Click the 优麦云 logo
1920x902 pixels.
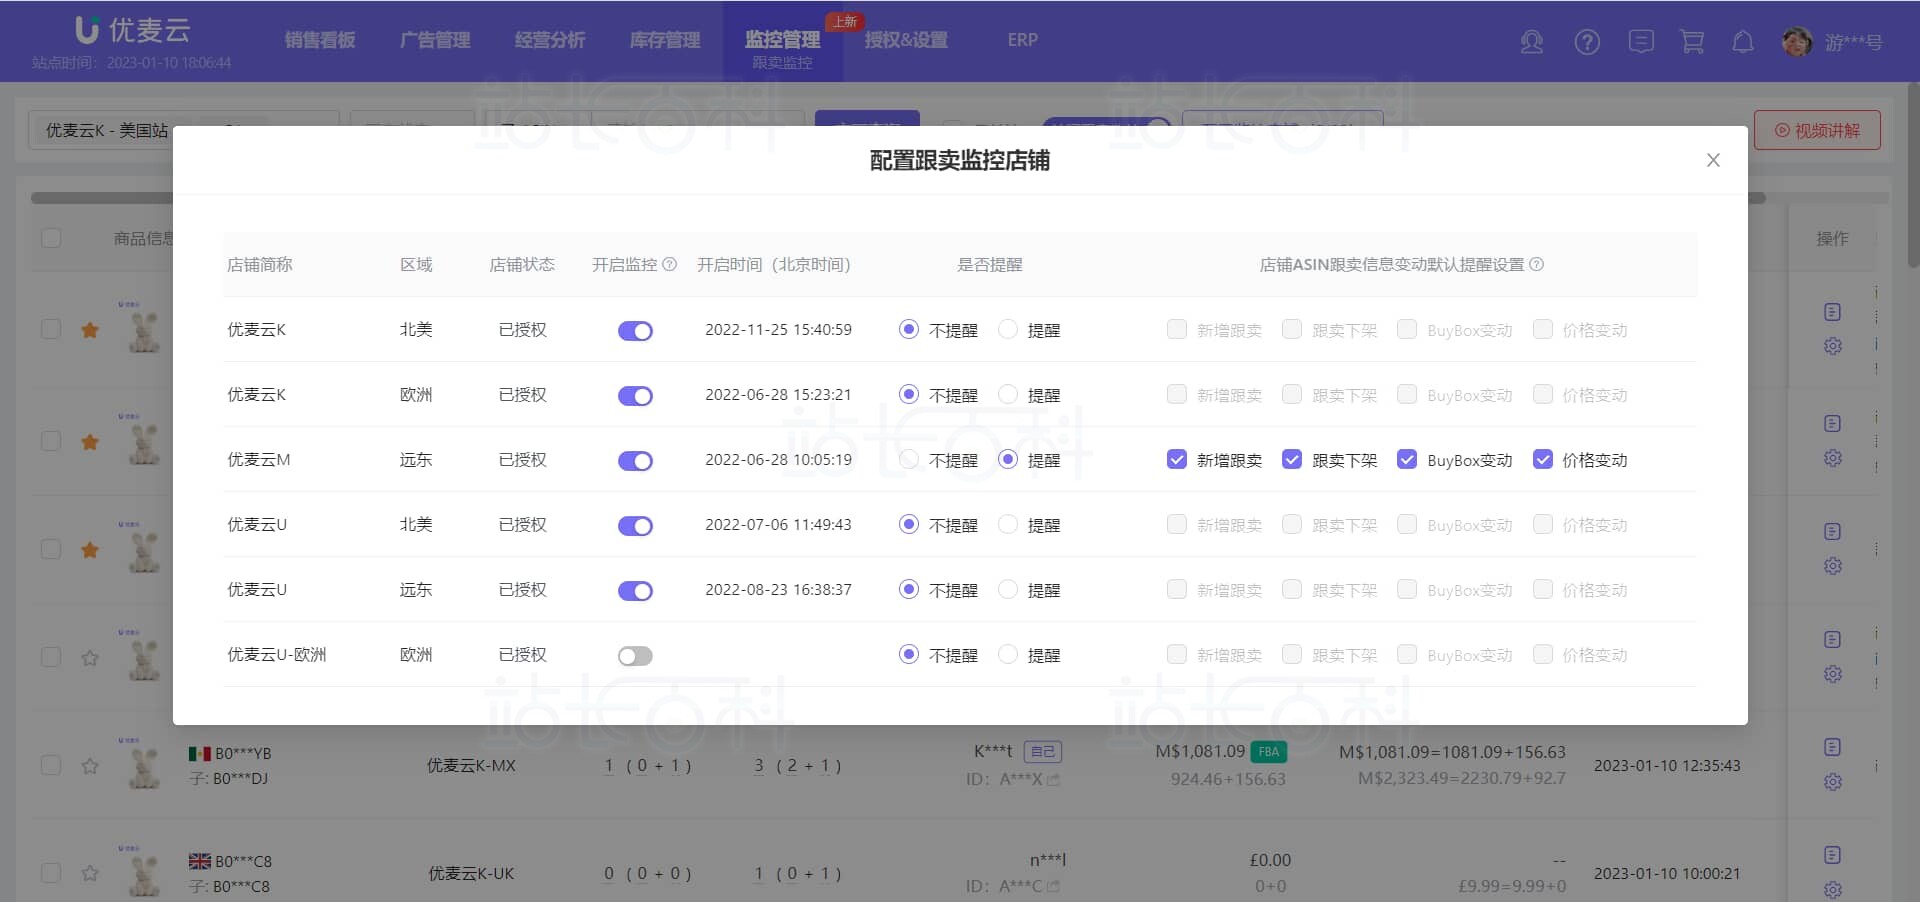coord(133,30)
